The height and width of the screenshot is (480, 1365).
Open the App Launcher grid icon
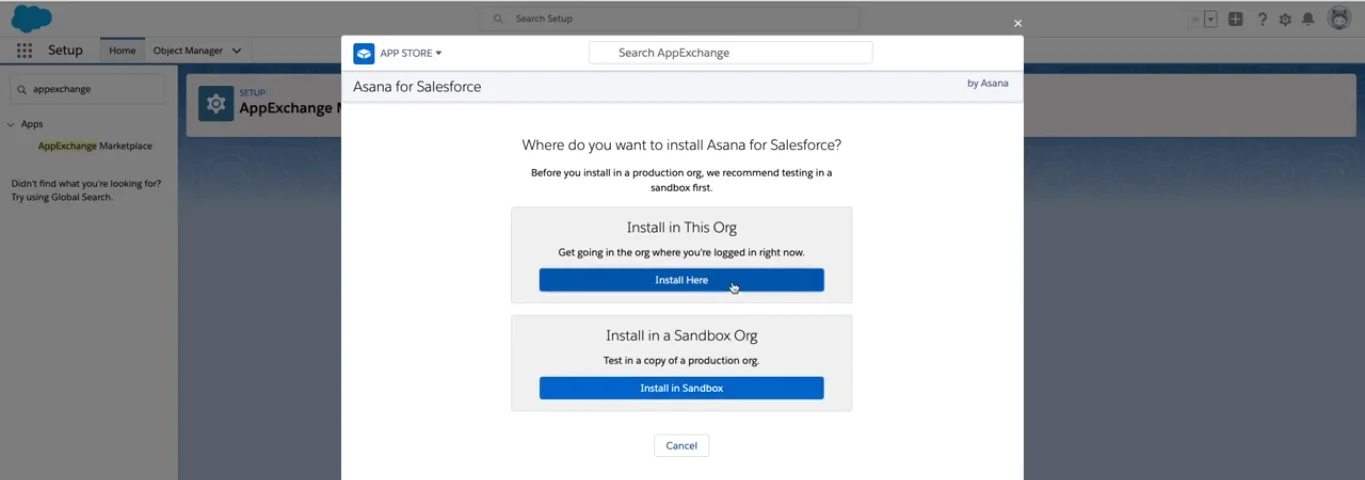tap(24, 50)
